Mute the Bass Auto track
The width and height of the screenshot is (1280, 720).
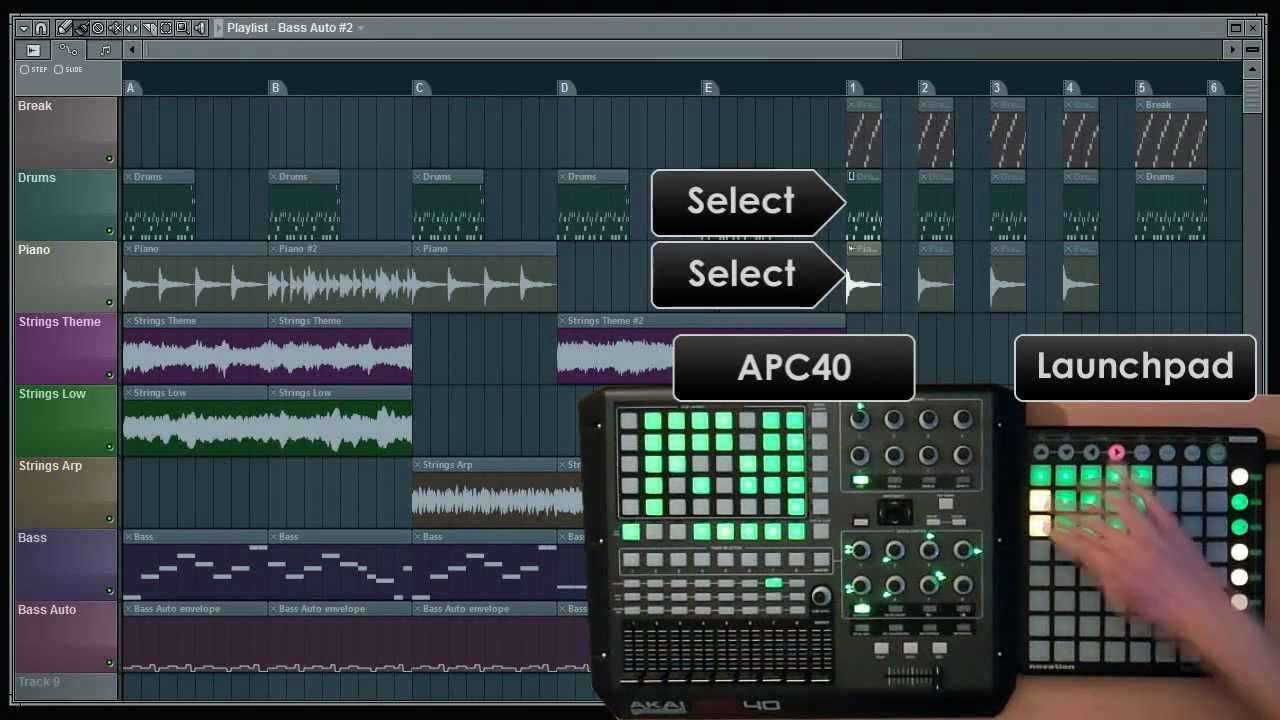coord(109,663)
